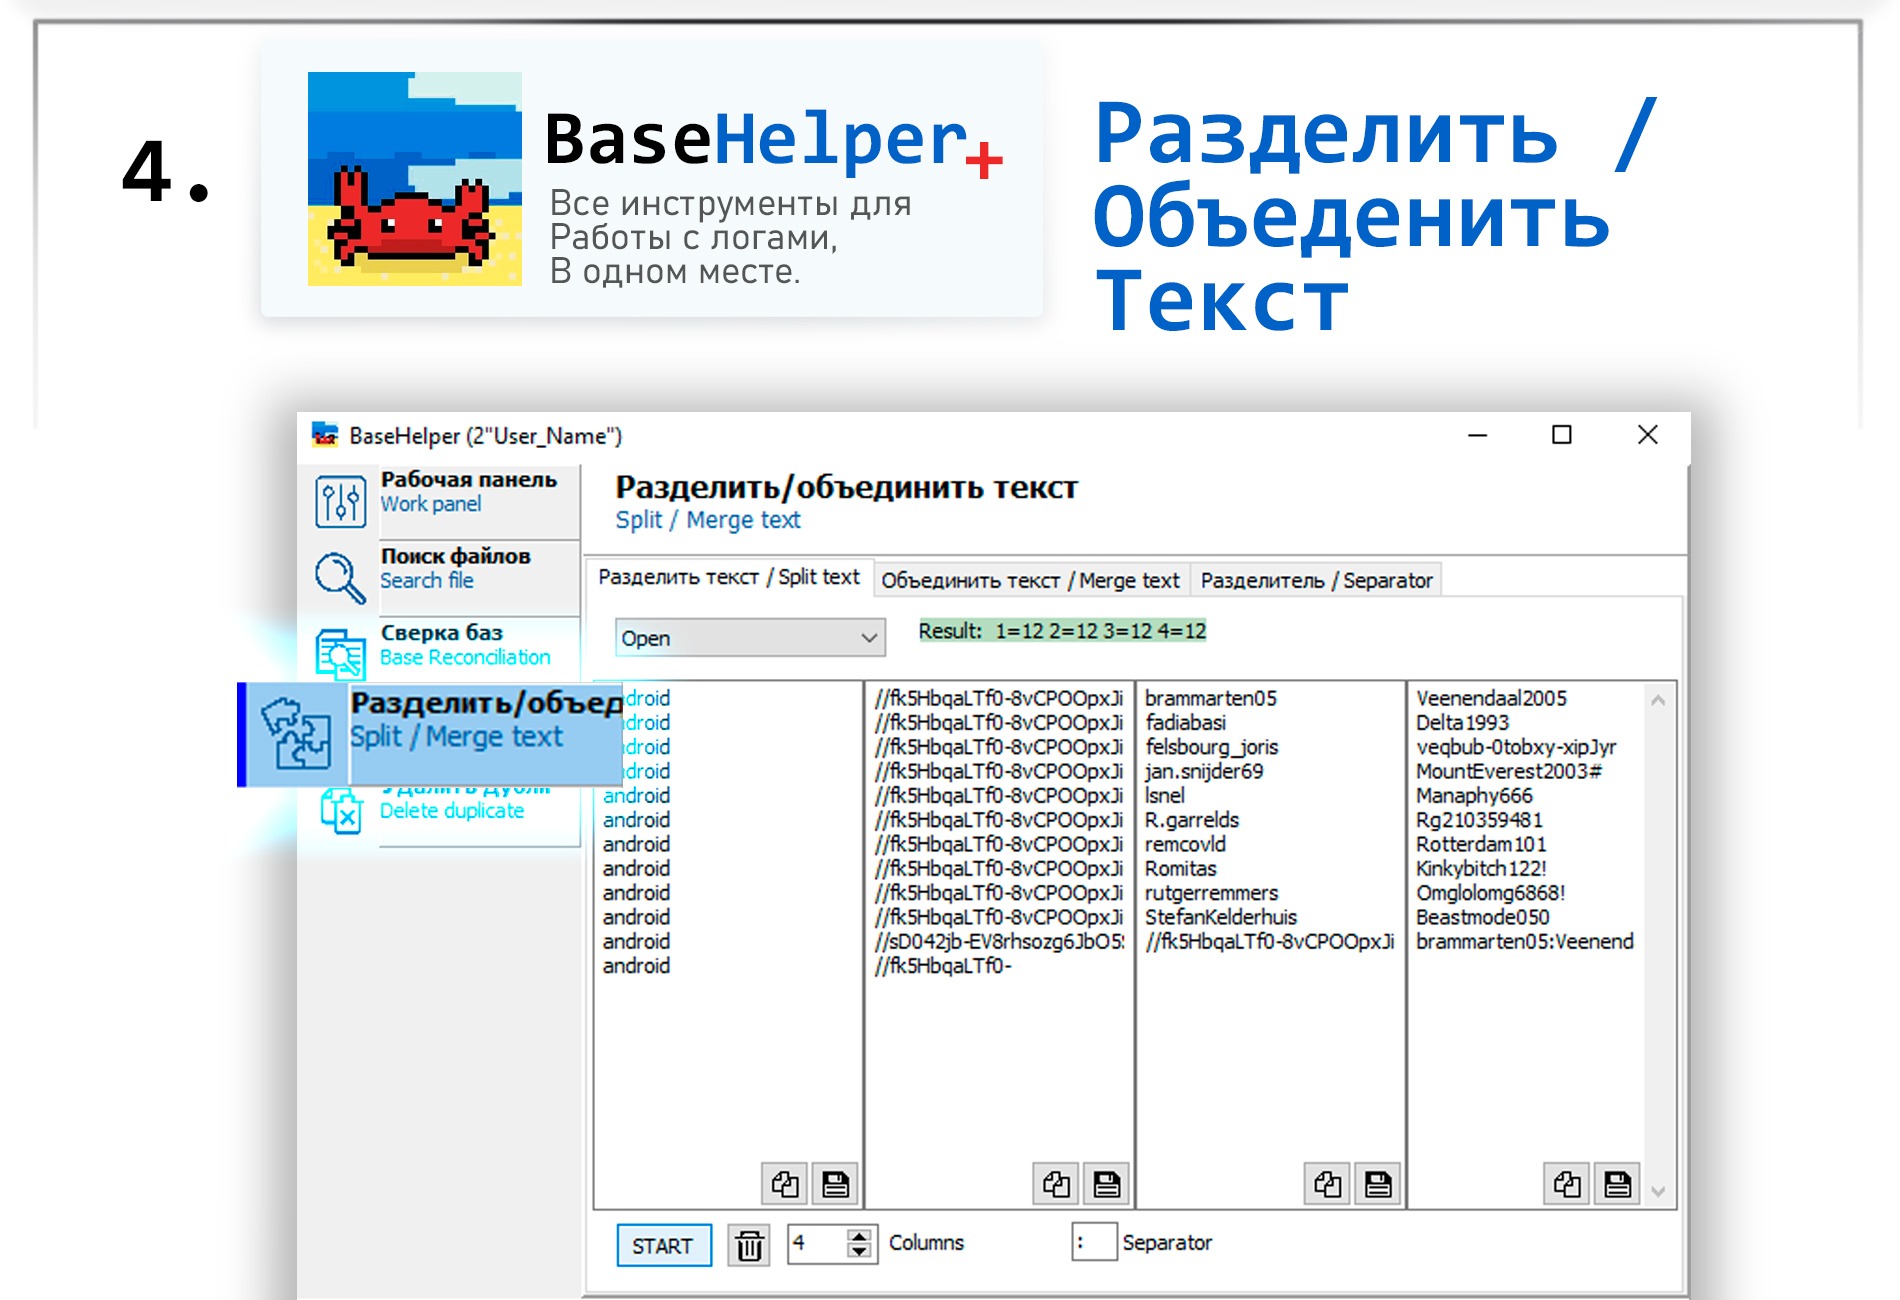Screen dimensions: 1900x1300
Task: Save the Veenendaal2005 column to file
Action: [1617, 1185]
